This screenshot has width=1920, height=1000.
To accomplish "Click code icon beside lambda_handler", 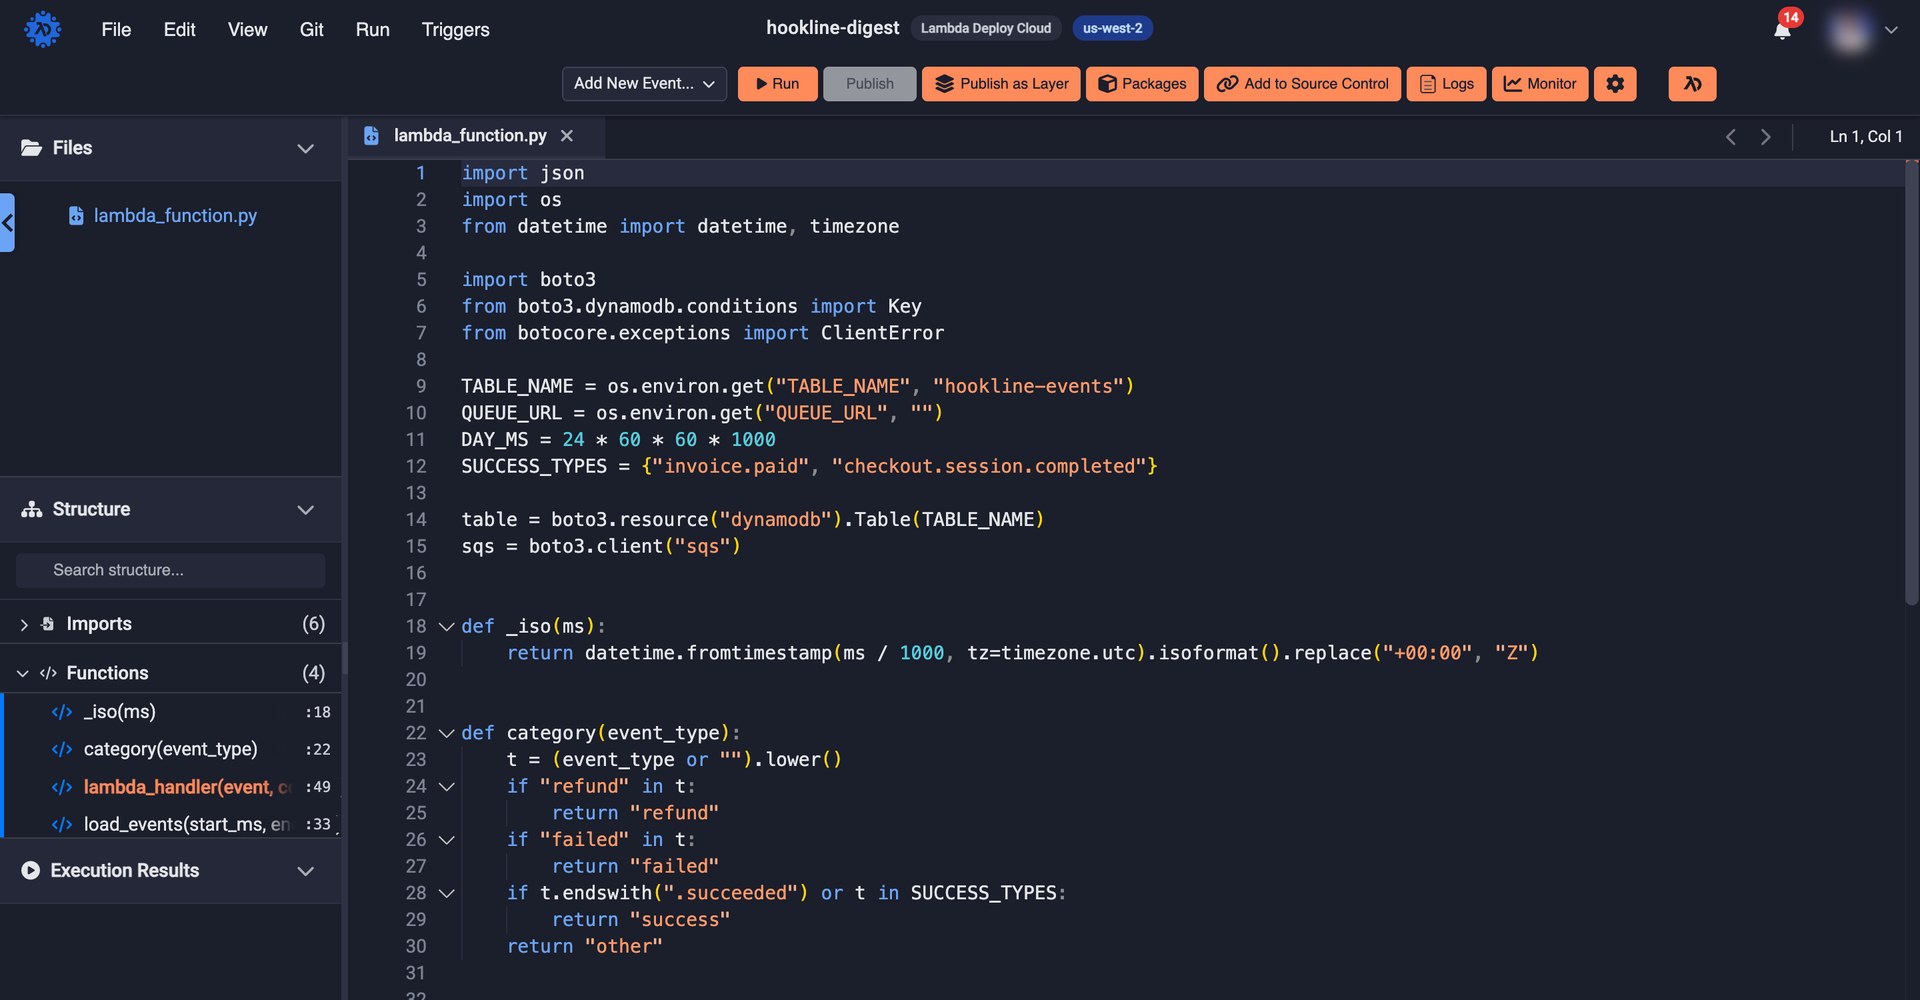I will [62, 787].
